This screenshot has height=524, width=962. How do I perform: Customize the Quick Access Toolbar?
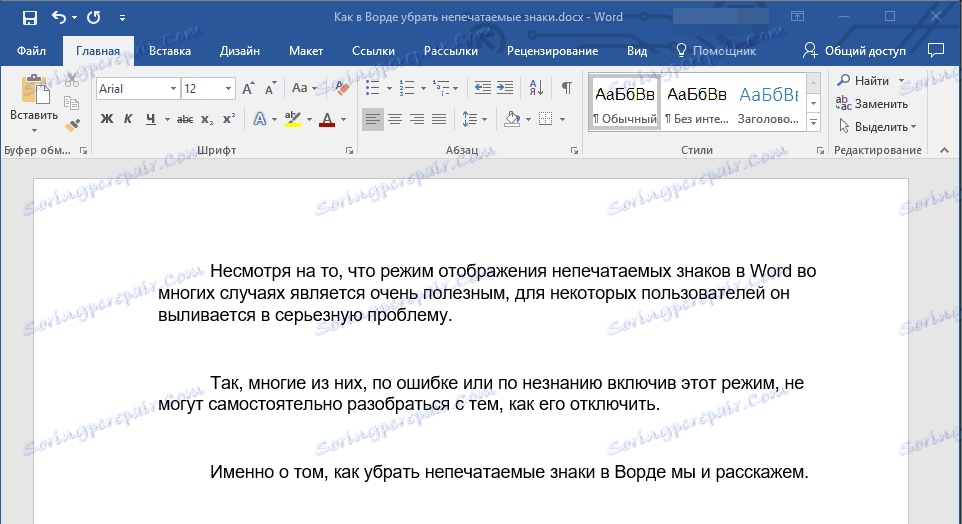[122, 18]
